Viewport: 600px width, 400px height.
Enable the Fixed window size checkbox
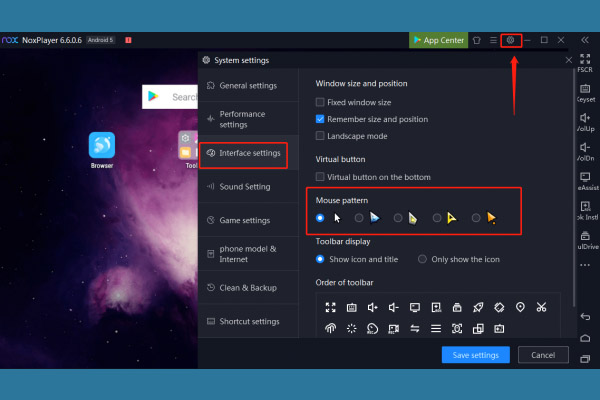pyautogui.click(x=320, y=102)
